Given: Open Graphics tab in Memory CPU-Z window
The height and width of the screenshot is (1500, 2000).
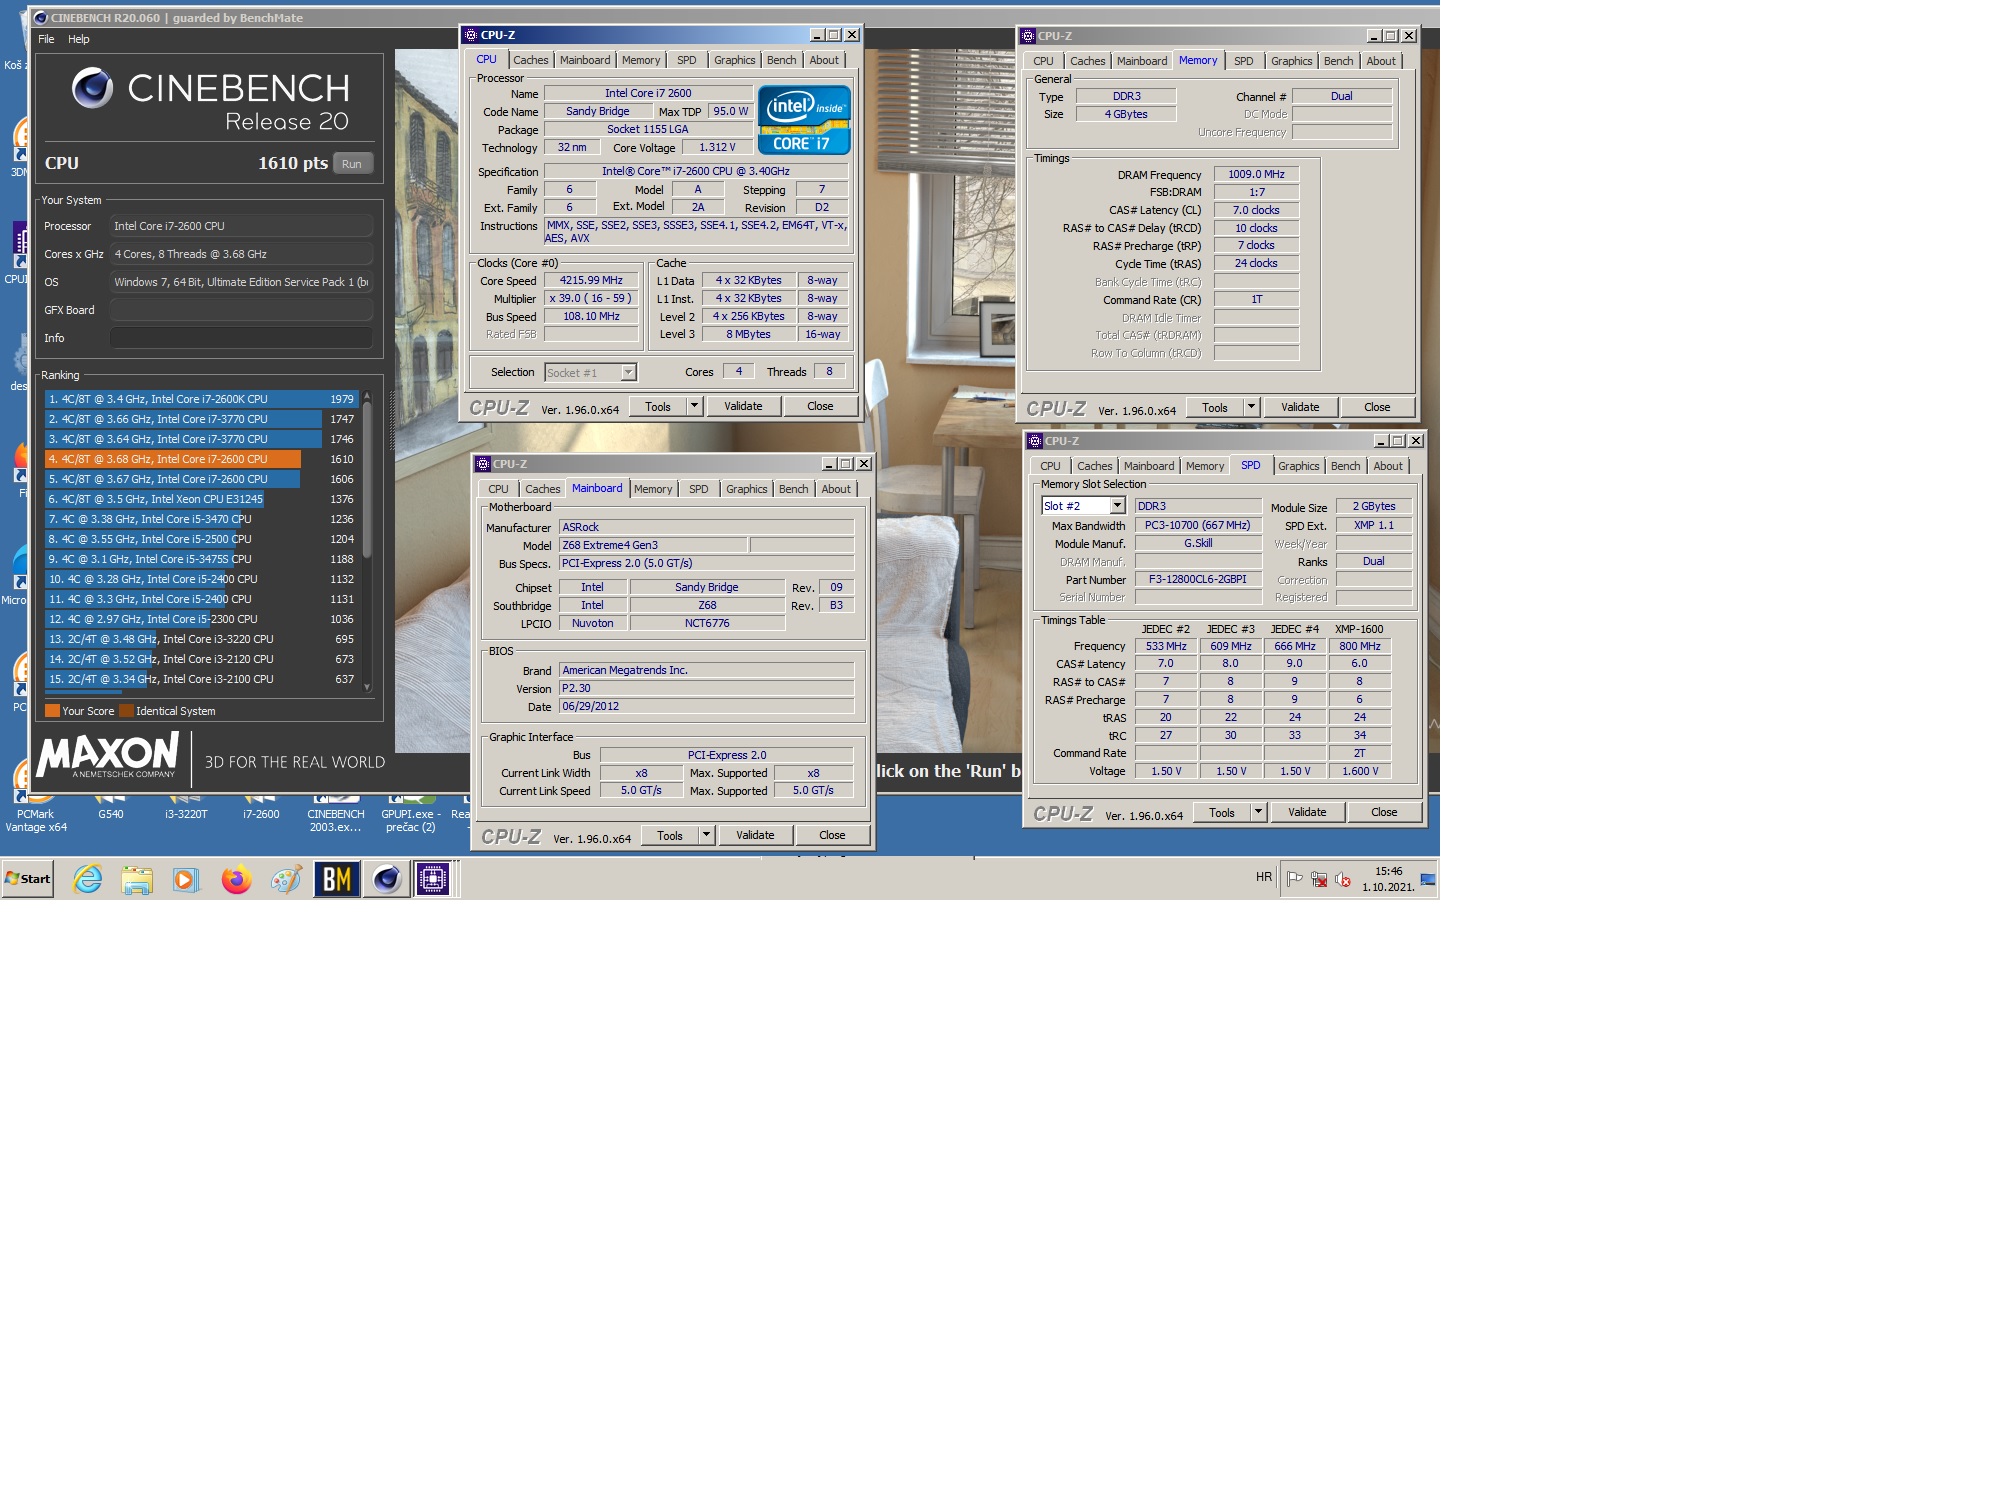Looking at the screenshot, I should pos(1291,61).
